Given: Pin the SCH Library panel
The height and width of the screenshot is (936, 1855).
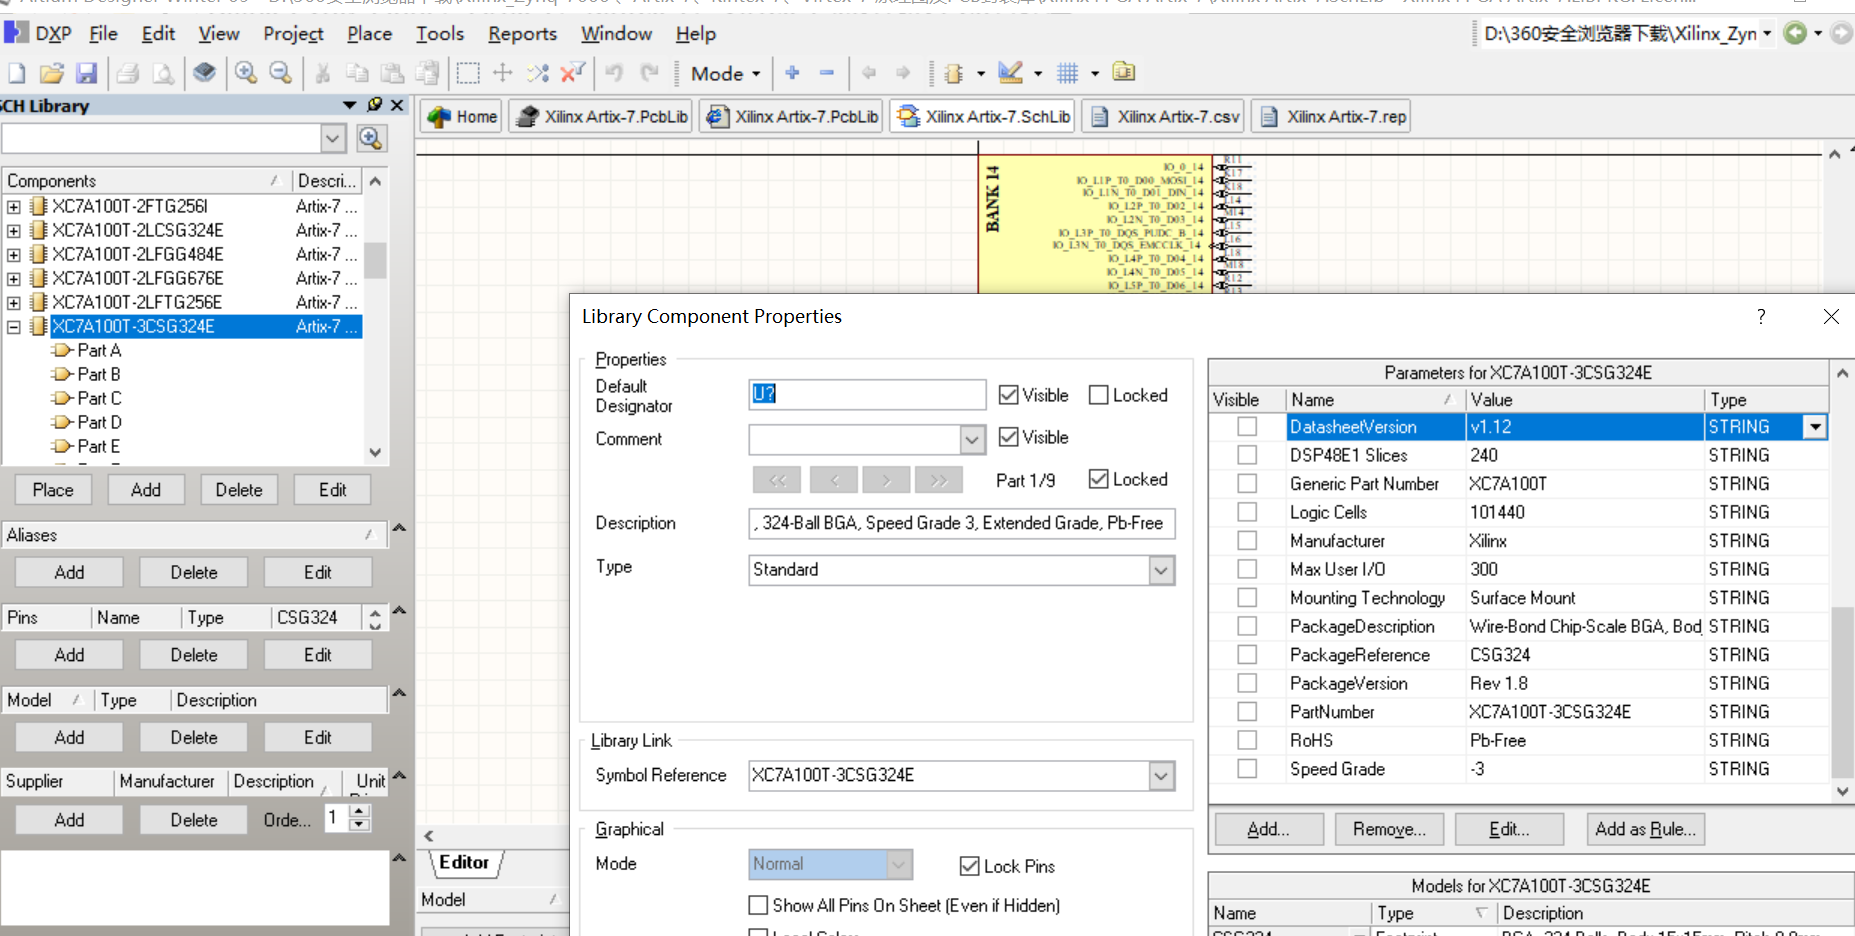Looking at the screenshot, I should (x=375, y=104).
